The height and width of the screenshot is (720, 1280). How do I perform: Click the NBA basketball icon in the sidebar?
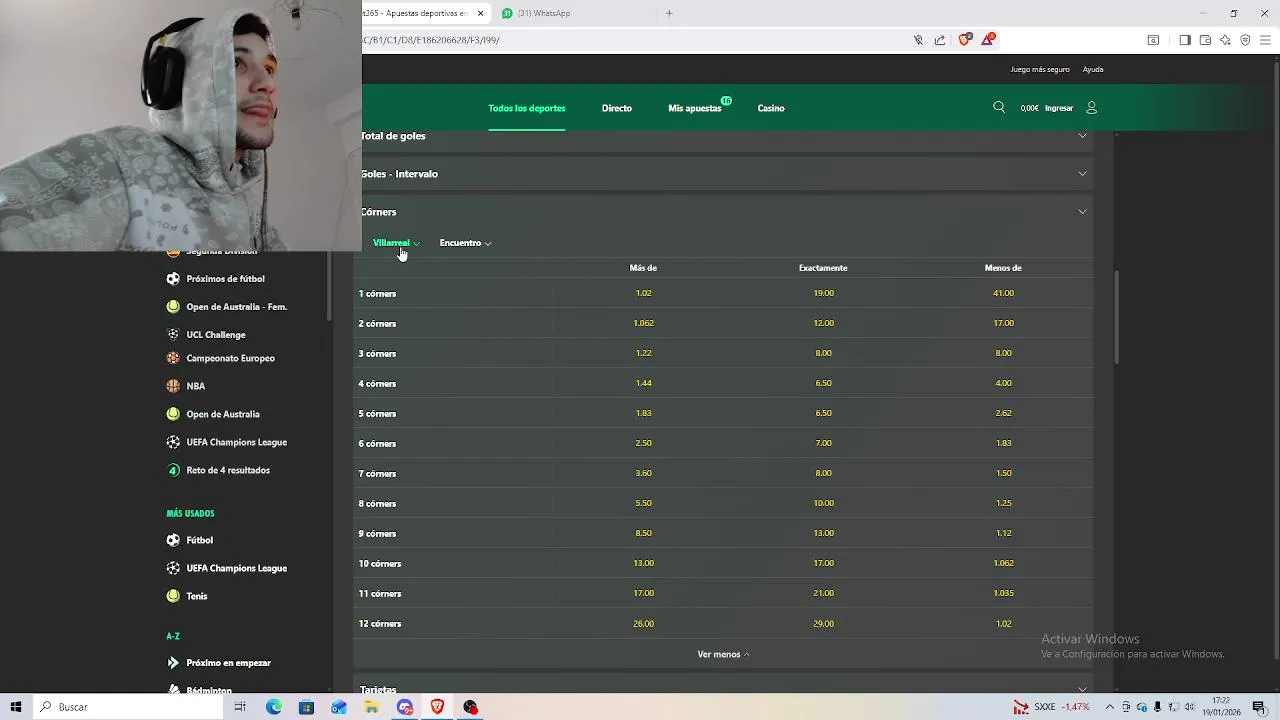pos(173,386)
